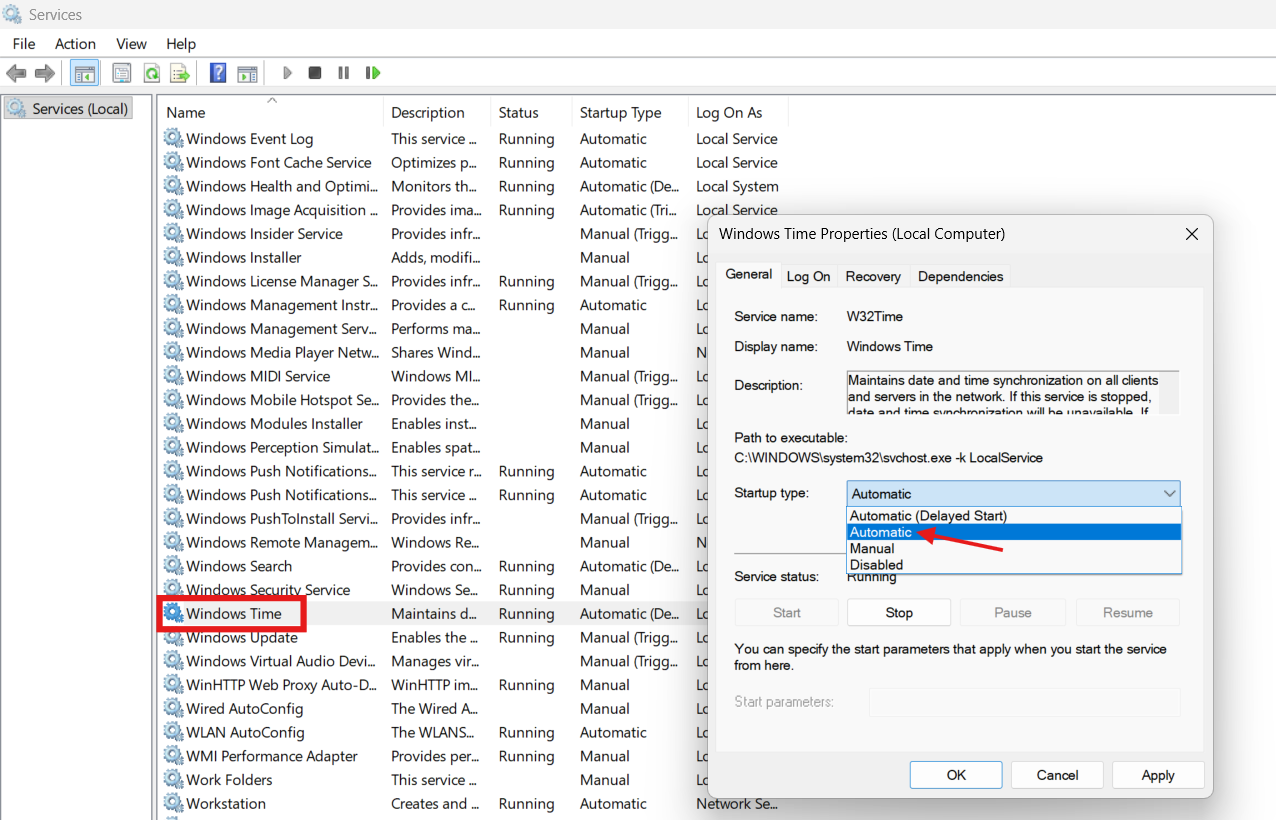This screenshot has height=820, width=1276.
Task: Click the Back arrow in the toolbar
Action: pos(16,73)
